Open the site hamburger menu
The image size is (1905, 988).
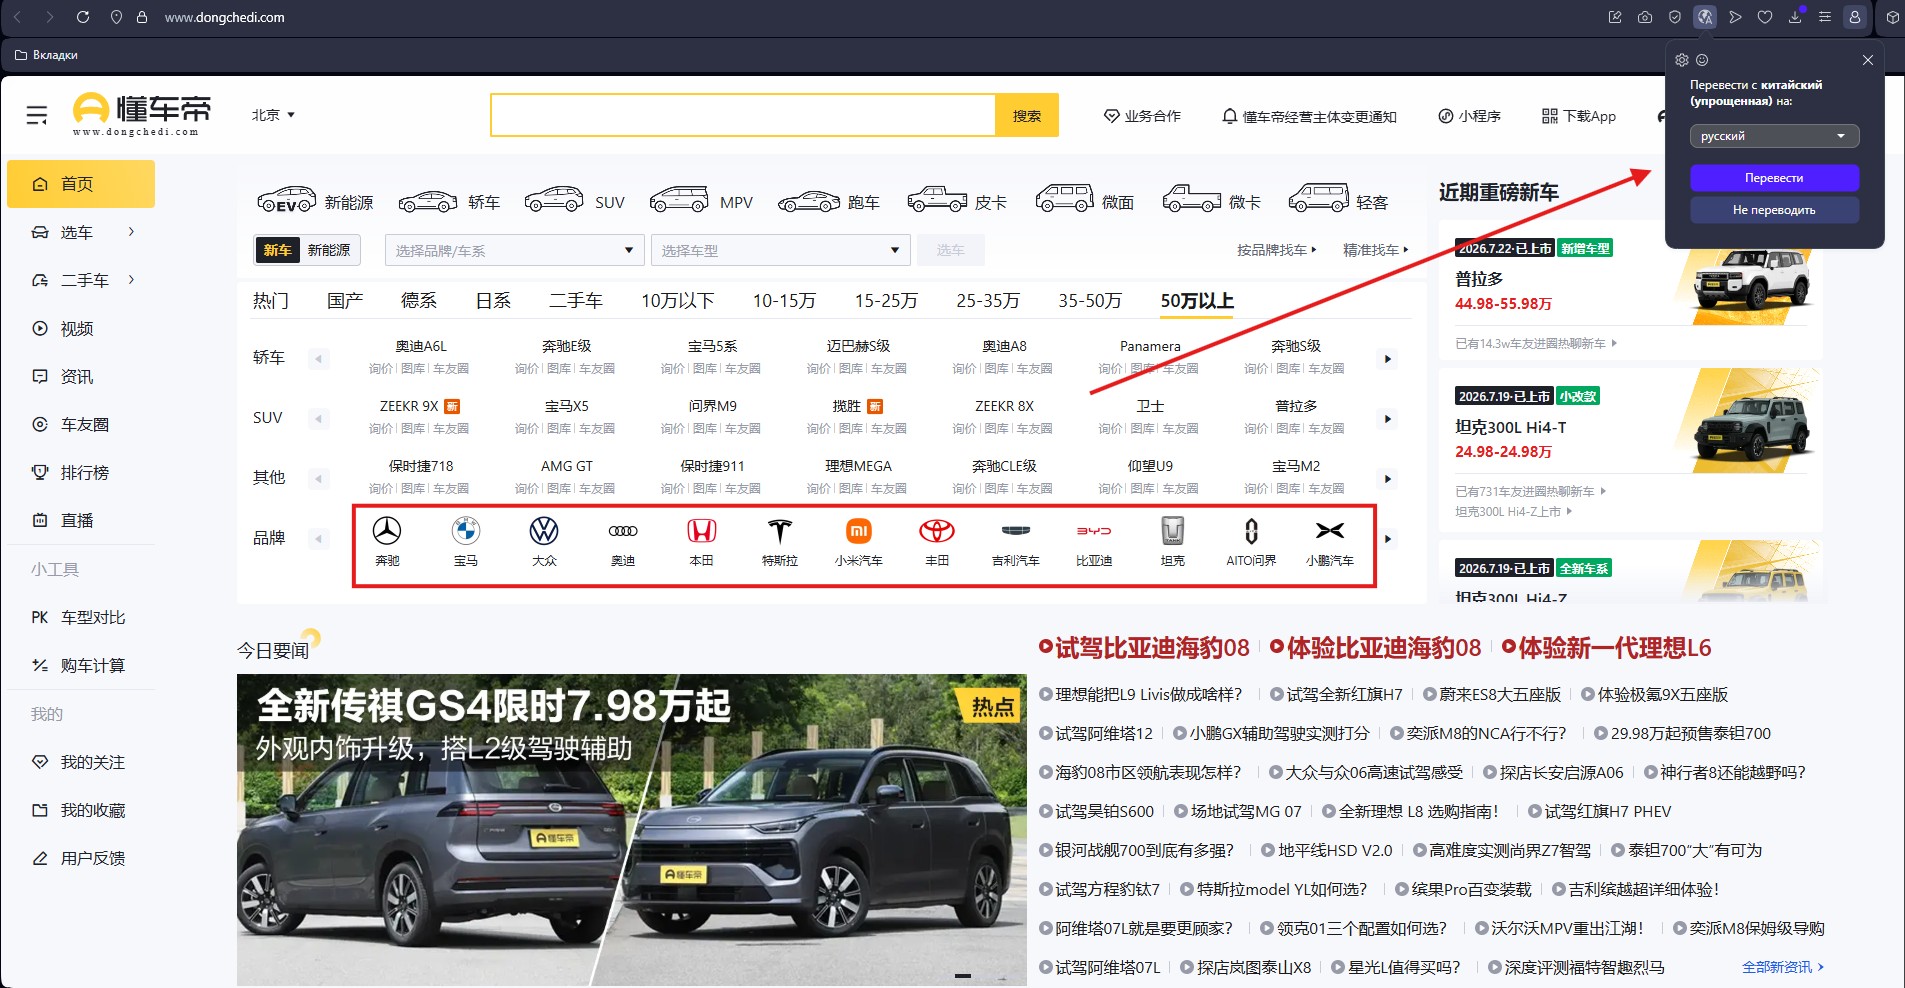pyautogui.click(x=37, y=115)
